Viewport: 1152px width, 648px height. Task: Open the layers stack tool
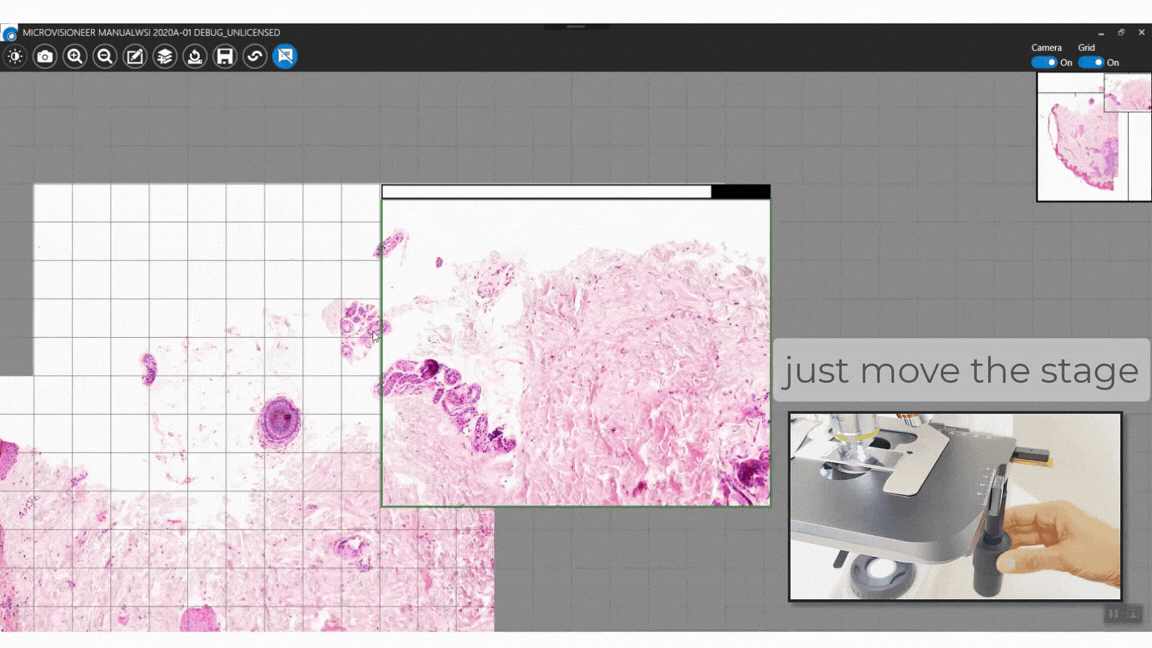pos(165,57)
